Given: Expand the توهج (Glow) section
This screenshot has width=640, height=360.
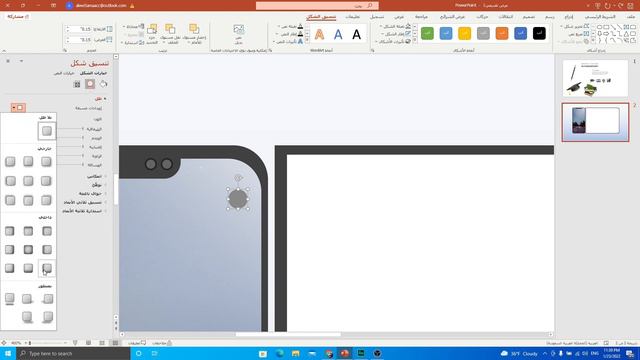Looking at the screenshot, I should click(x=98, y=185).
